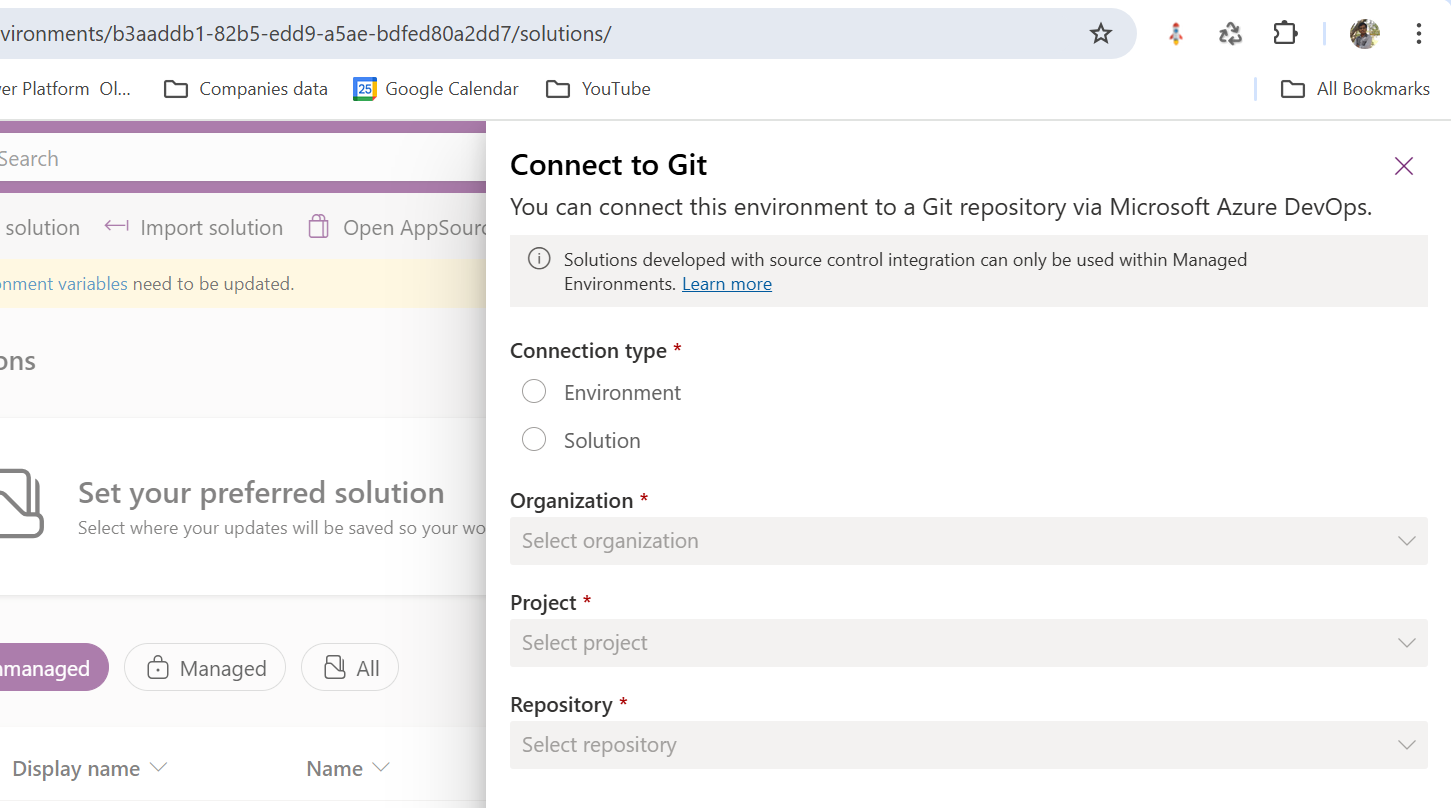Viewport: 1451px width, 808px height.
Task: Show All solutions tab
Action: (350, 668)
